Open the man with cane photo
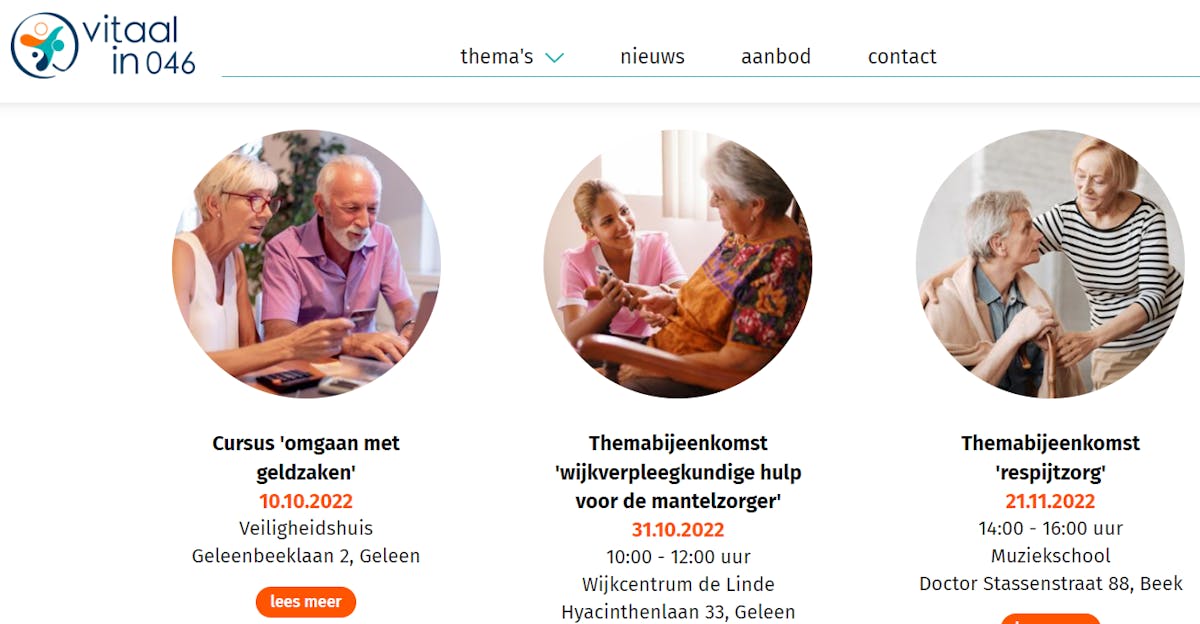This screenshot has height=624, width=1200. coord(1050,264)
